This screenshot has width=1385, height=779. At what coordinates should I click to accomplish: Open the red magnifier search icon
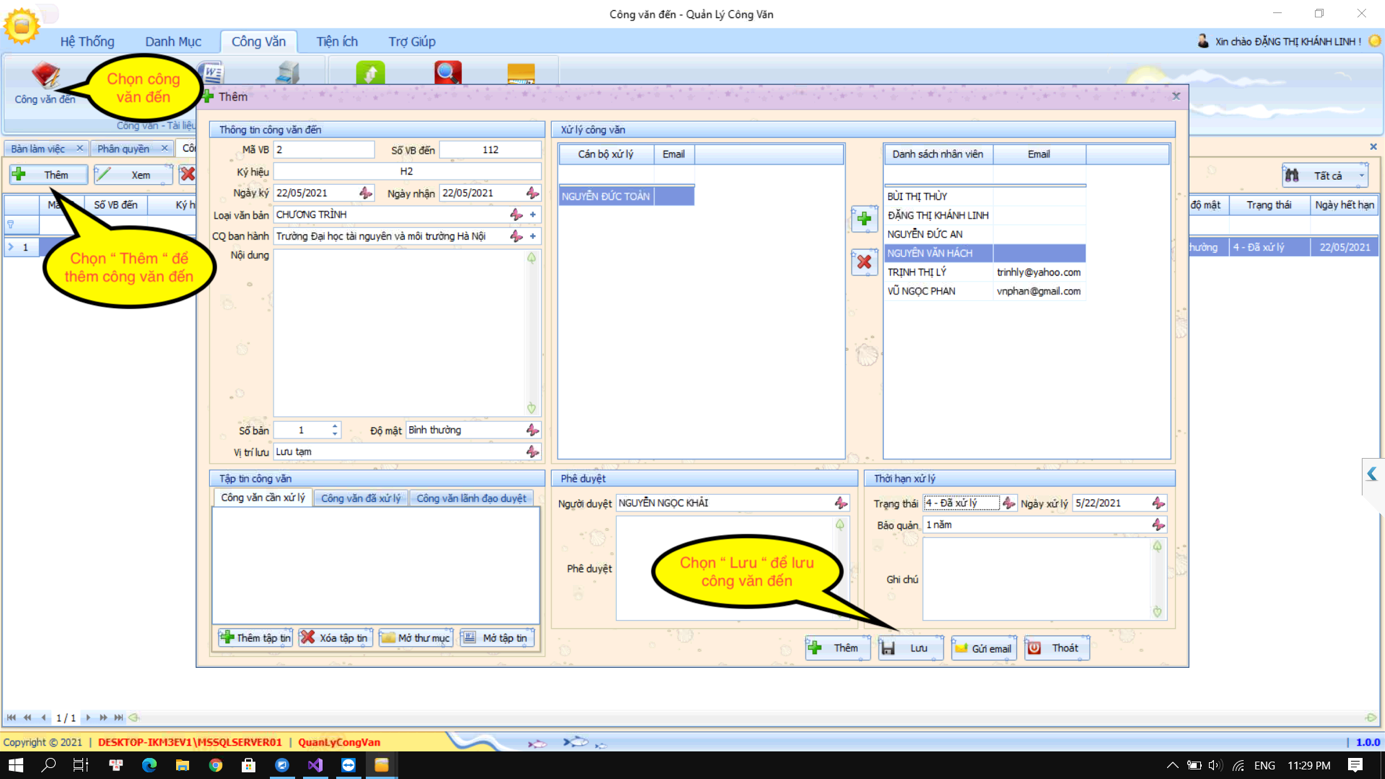[448, 73]
